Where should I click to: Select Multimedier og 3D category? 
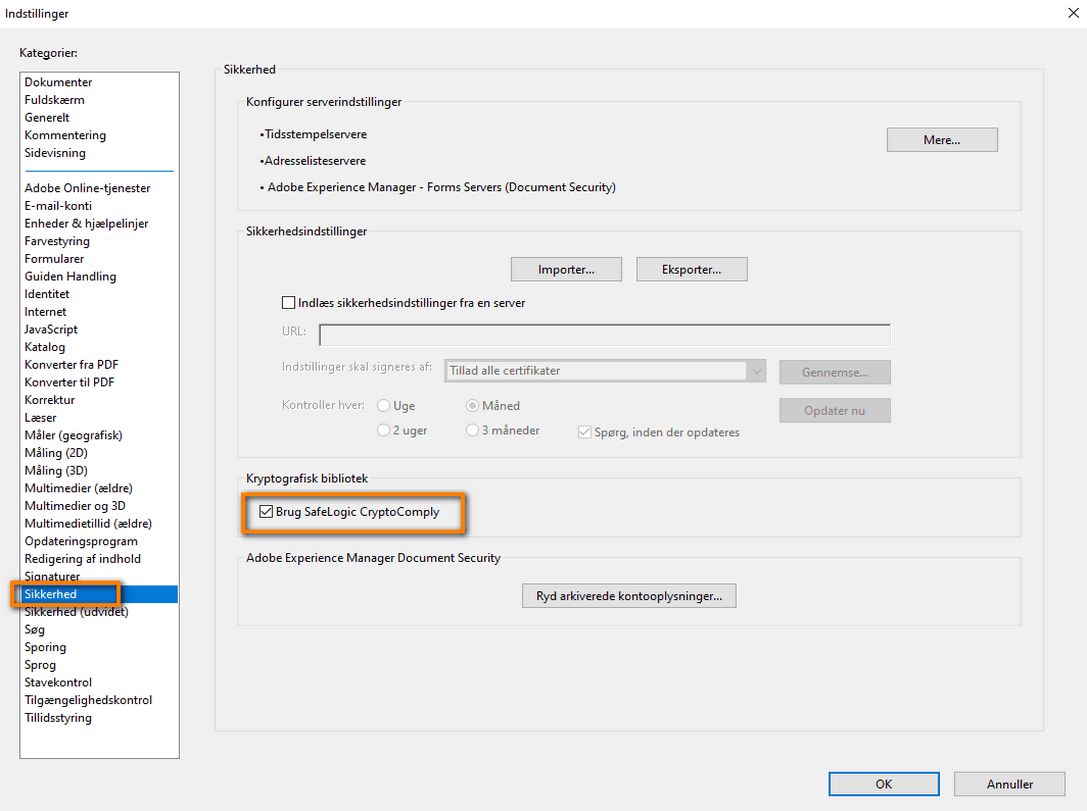click(x=75, y=506)
